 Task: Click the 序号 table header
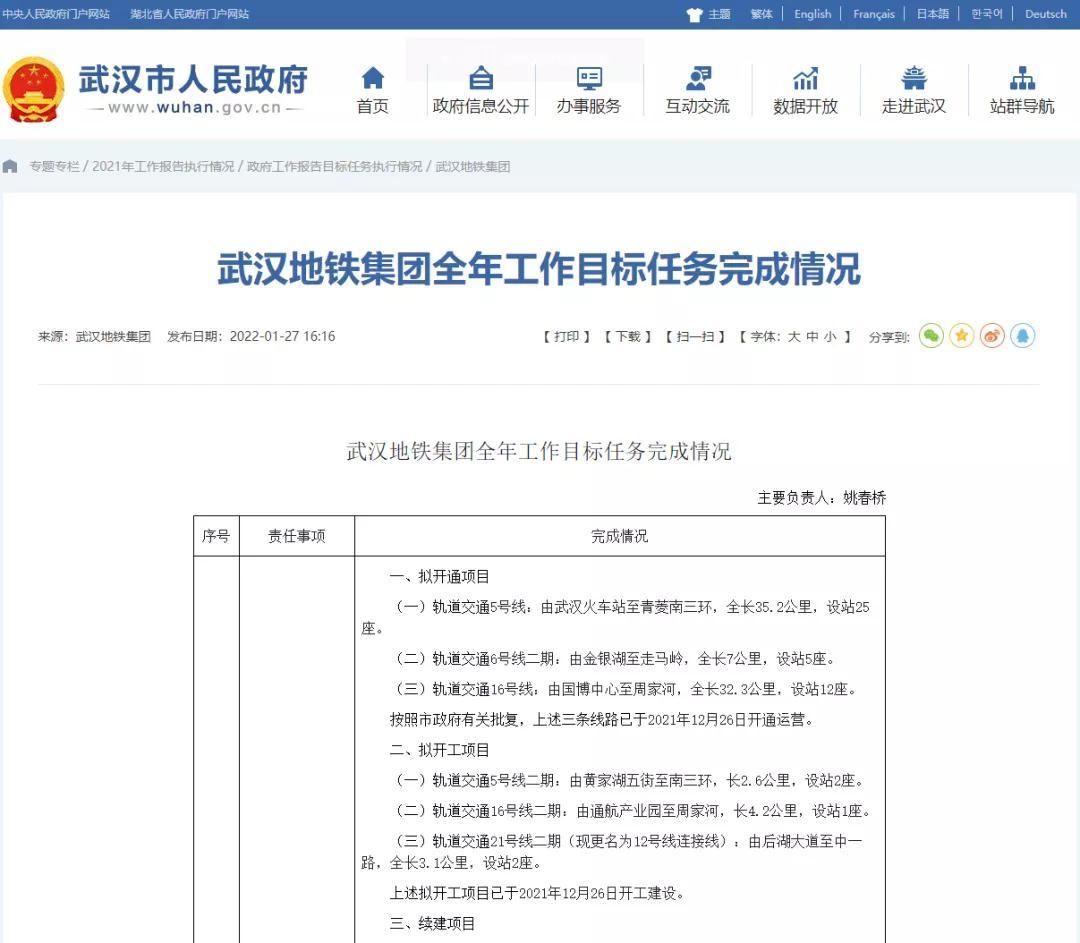point(216,536)
